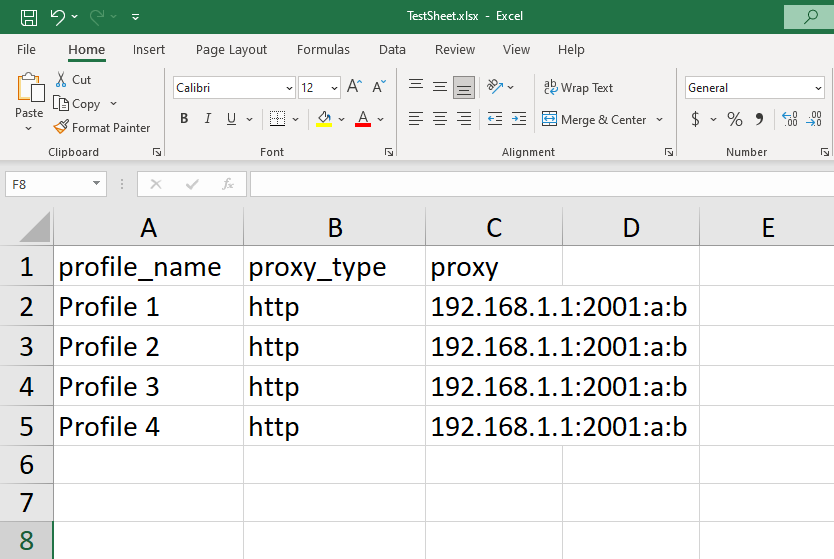834x559 pixels.
Task: Click the Increase Indent icon
Action: pyautogui.click(x=519, y=119)
